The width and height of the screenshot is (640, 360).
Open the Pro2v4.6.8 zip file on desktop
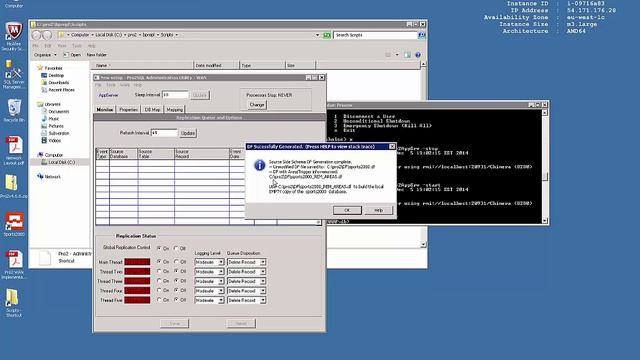[13, 187]
